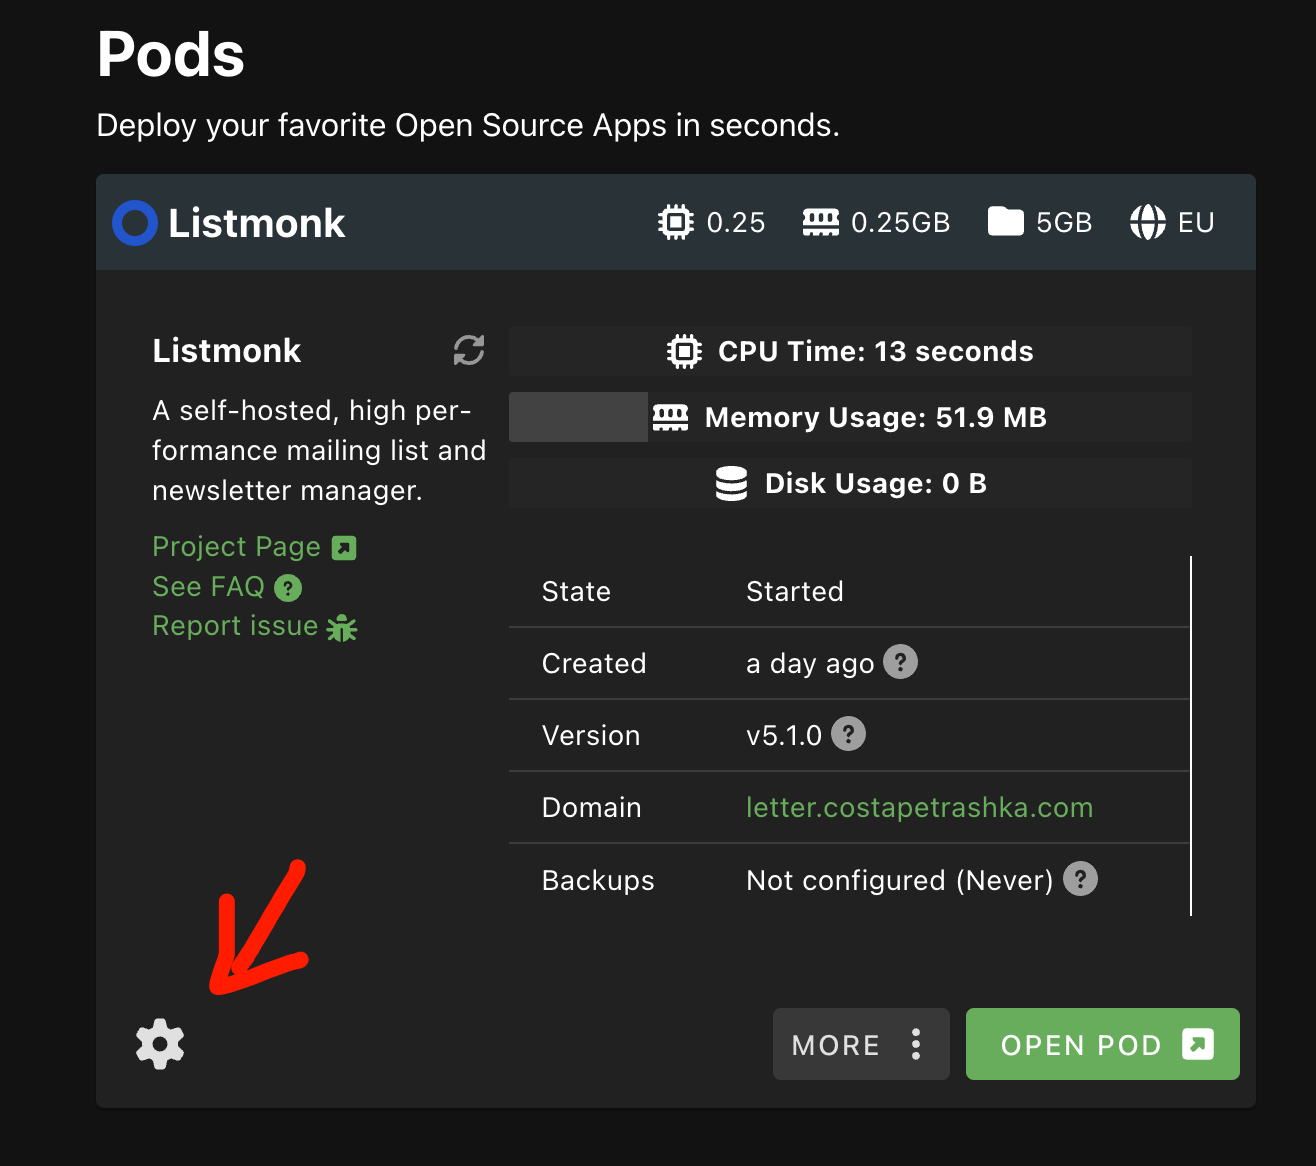Click the Listmonk pod header title
This screenshot has height=1166, width=1316.
click(256, 223)
